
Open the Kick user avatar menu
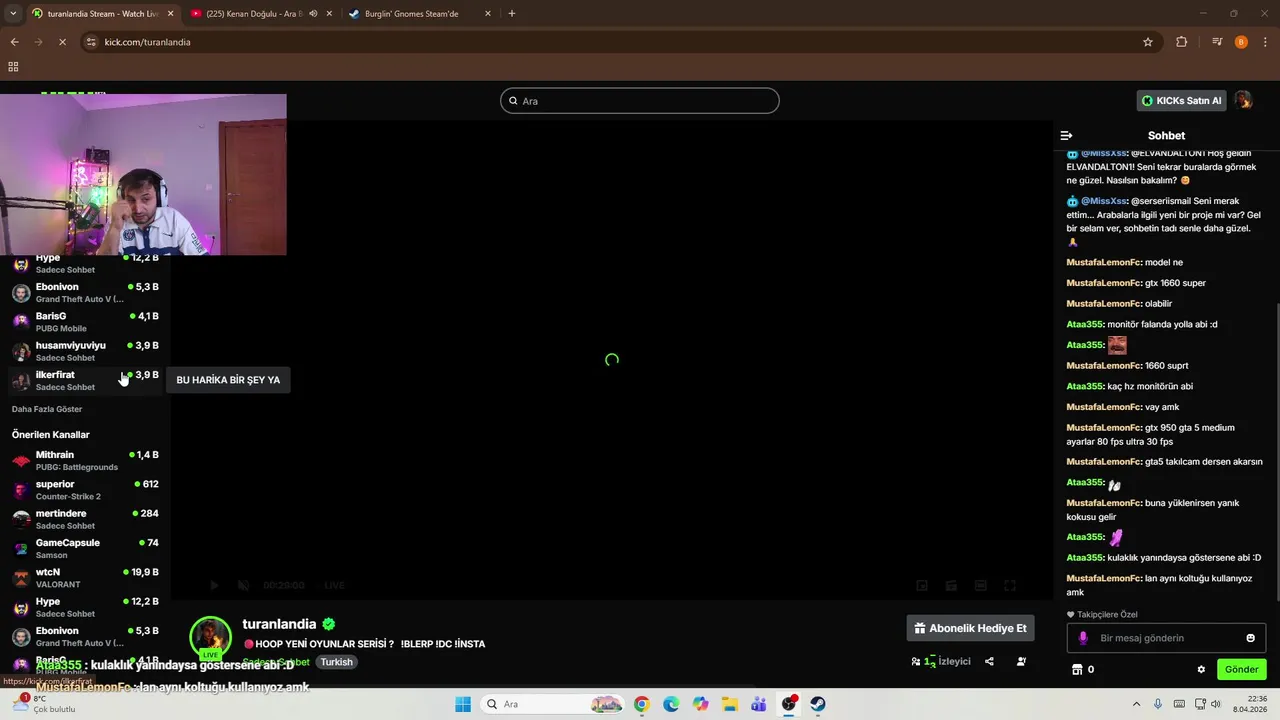(x=1243, y=100)
